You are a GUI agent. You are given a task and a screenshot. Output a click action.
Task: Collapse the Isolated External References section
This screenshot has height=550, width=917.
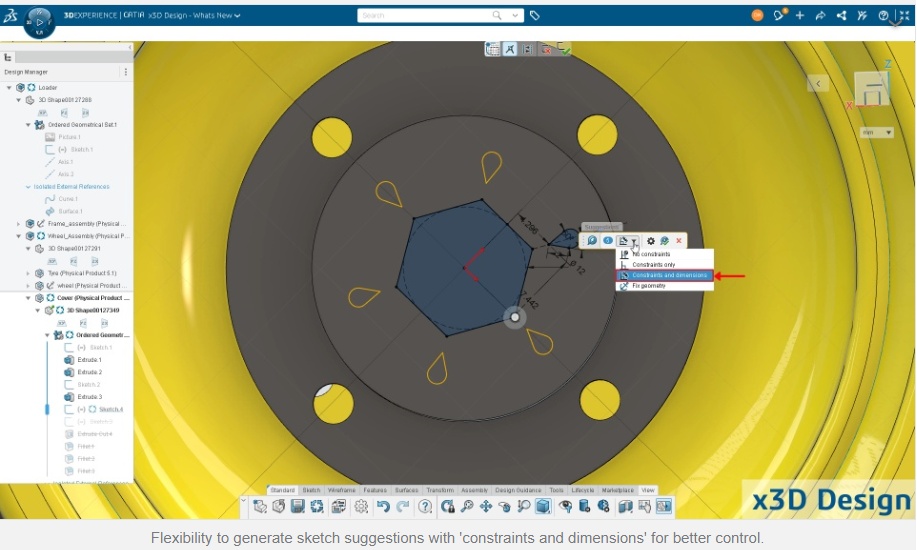click(x=28, y=187)
